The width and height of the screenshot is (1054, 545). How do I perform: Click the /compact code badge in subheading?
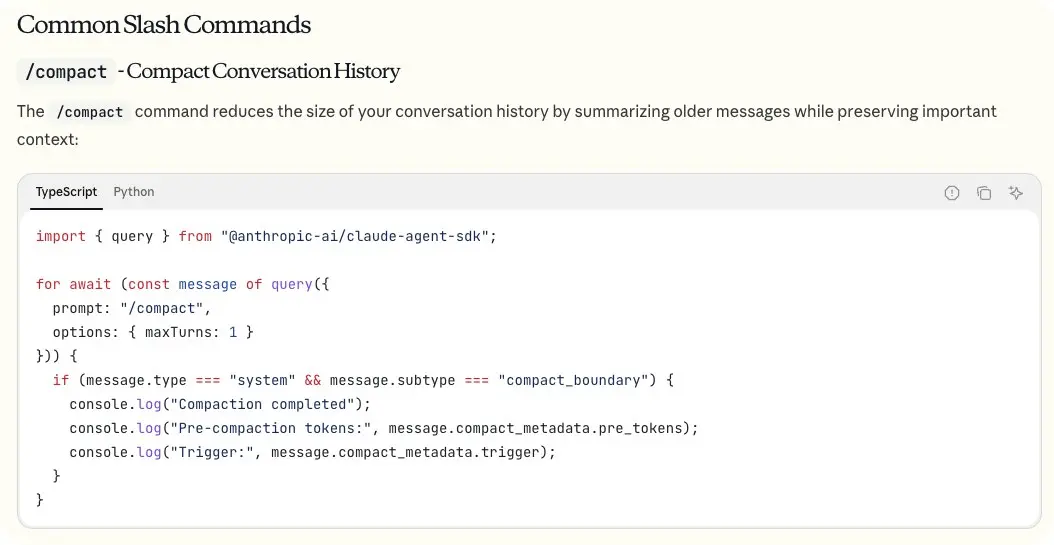(x=66, y=71)
